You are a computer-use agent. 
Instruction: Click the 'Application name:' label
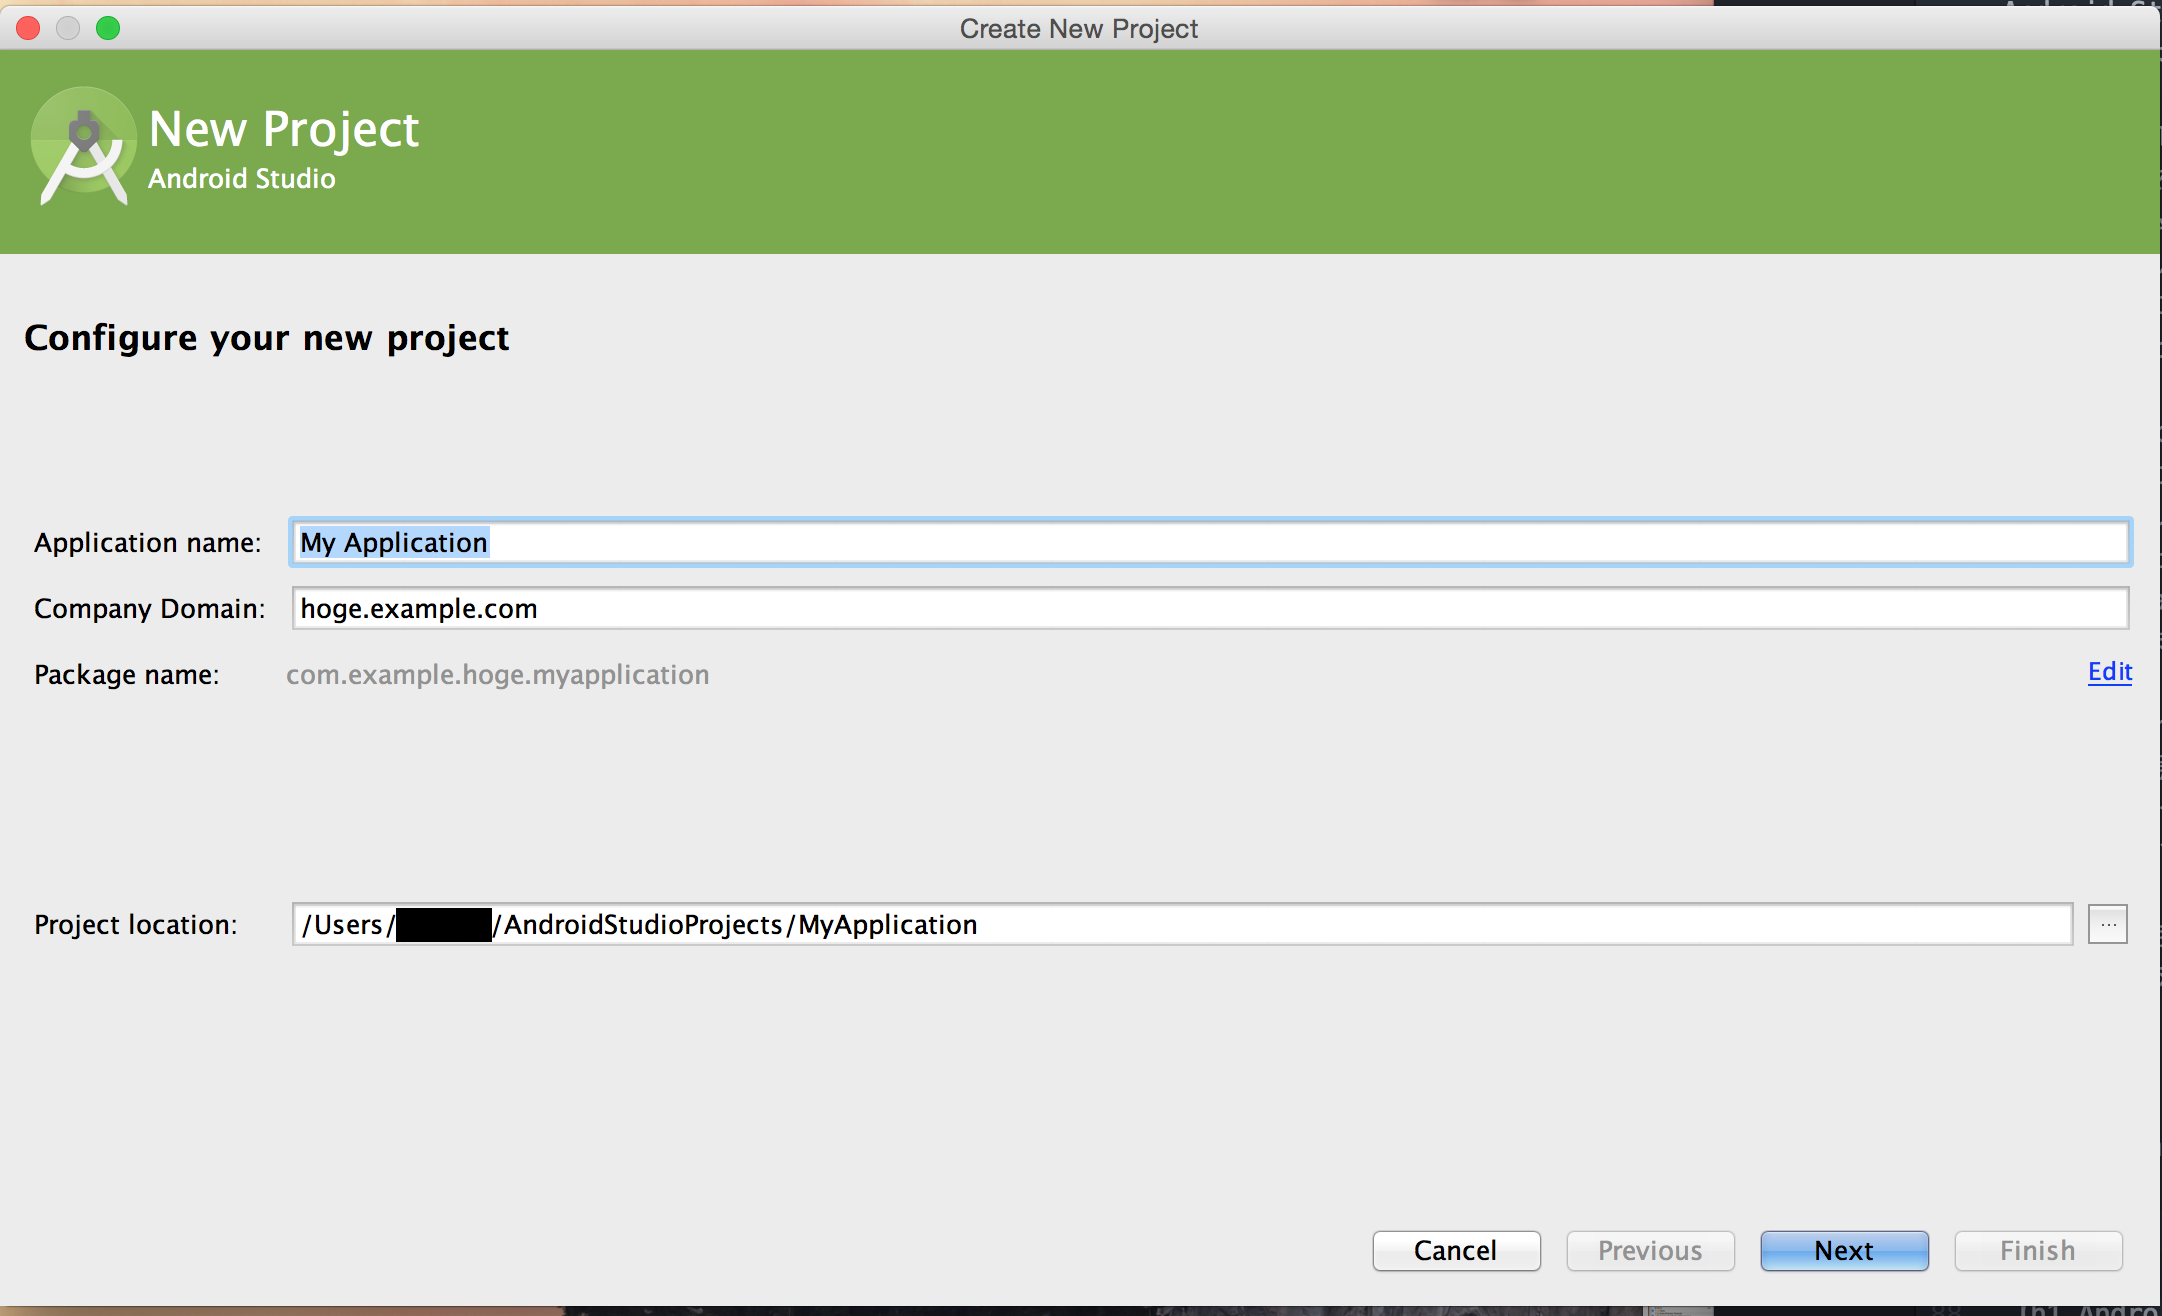point(147,543)
